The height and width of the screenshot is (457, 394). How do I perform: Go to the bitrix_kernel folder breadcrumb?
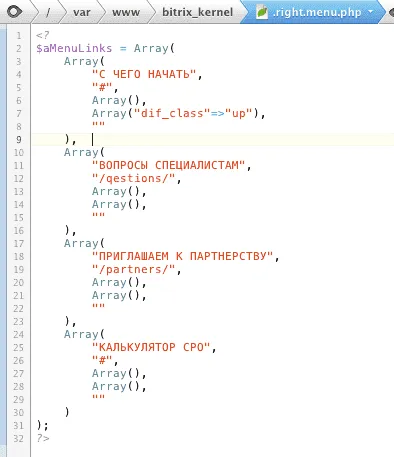(x=197, y=12)
